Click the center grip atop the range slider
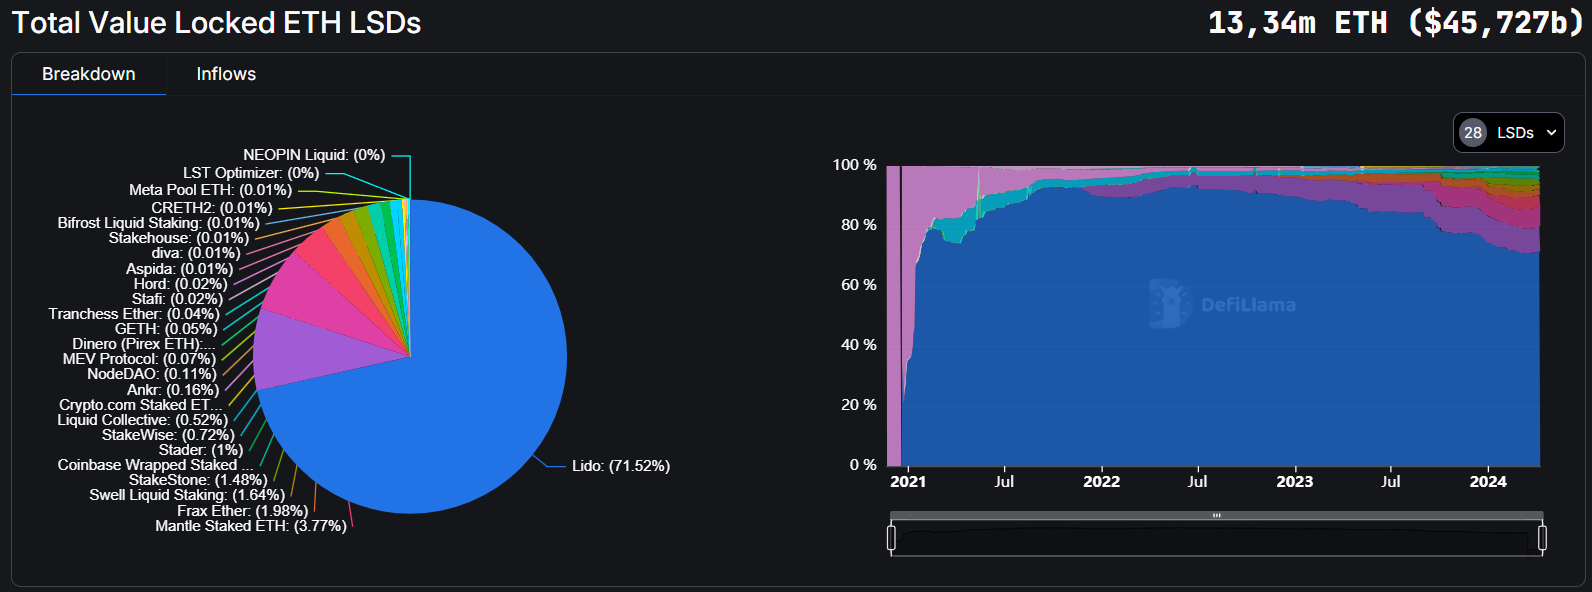The height and width of the screenshot is (592, 1592). [1217, 516]
